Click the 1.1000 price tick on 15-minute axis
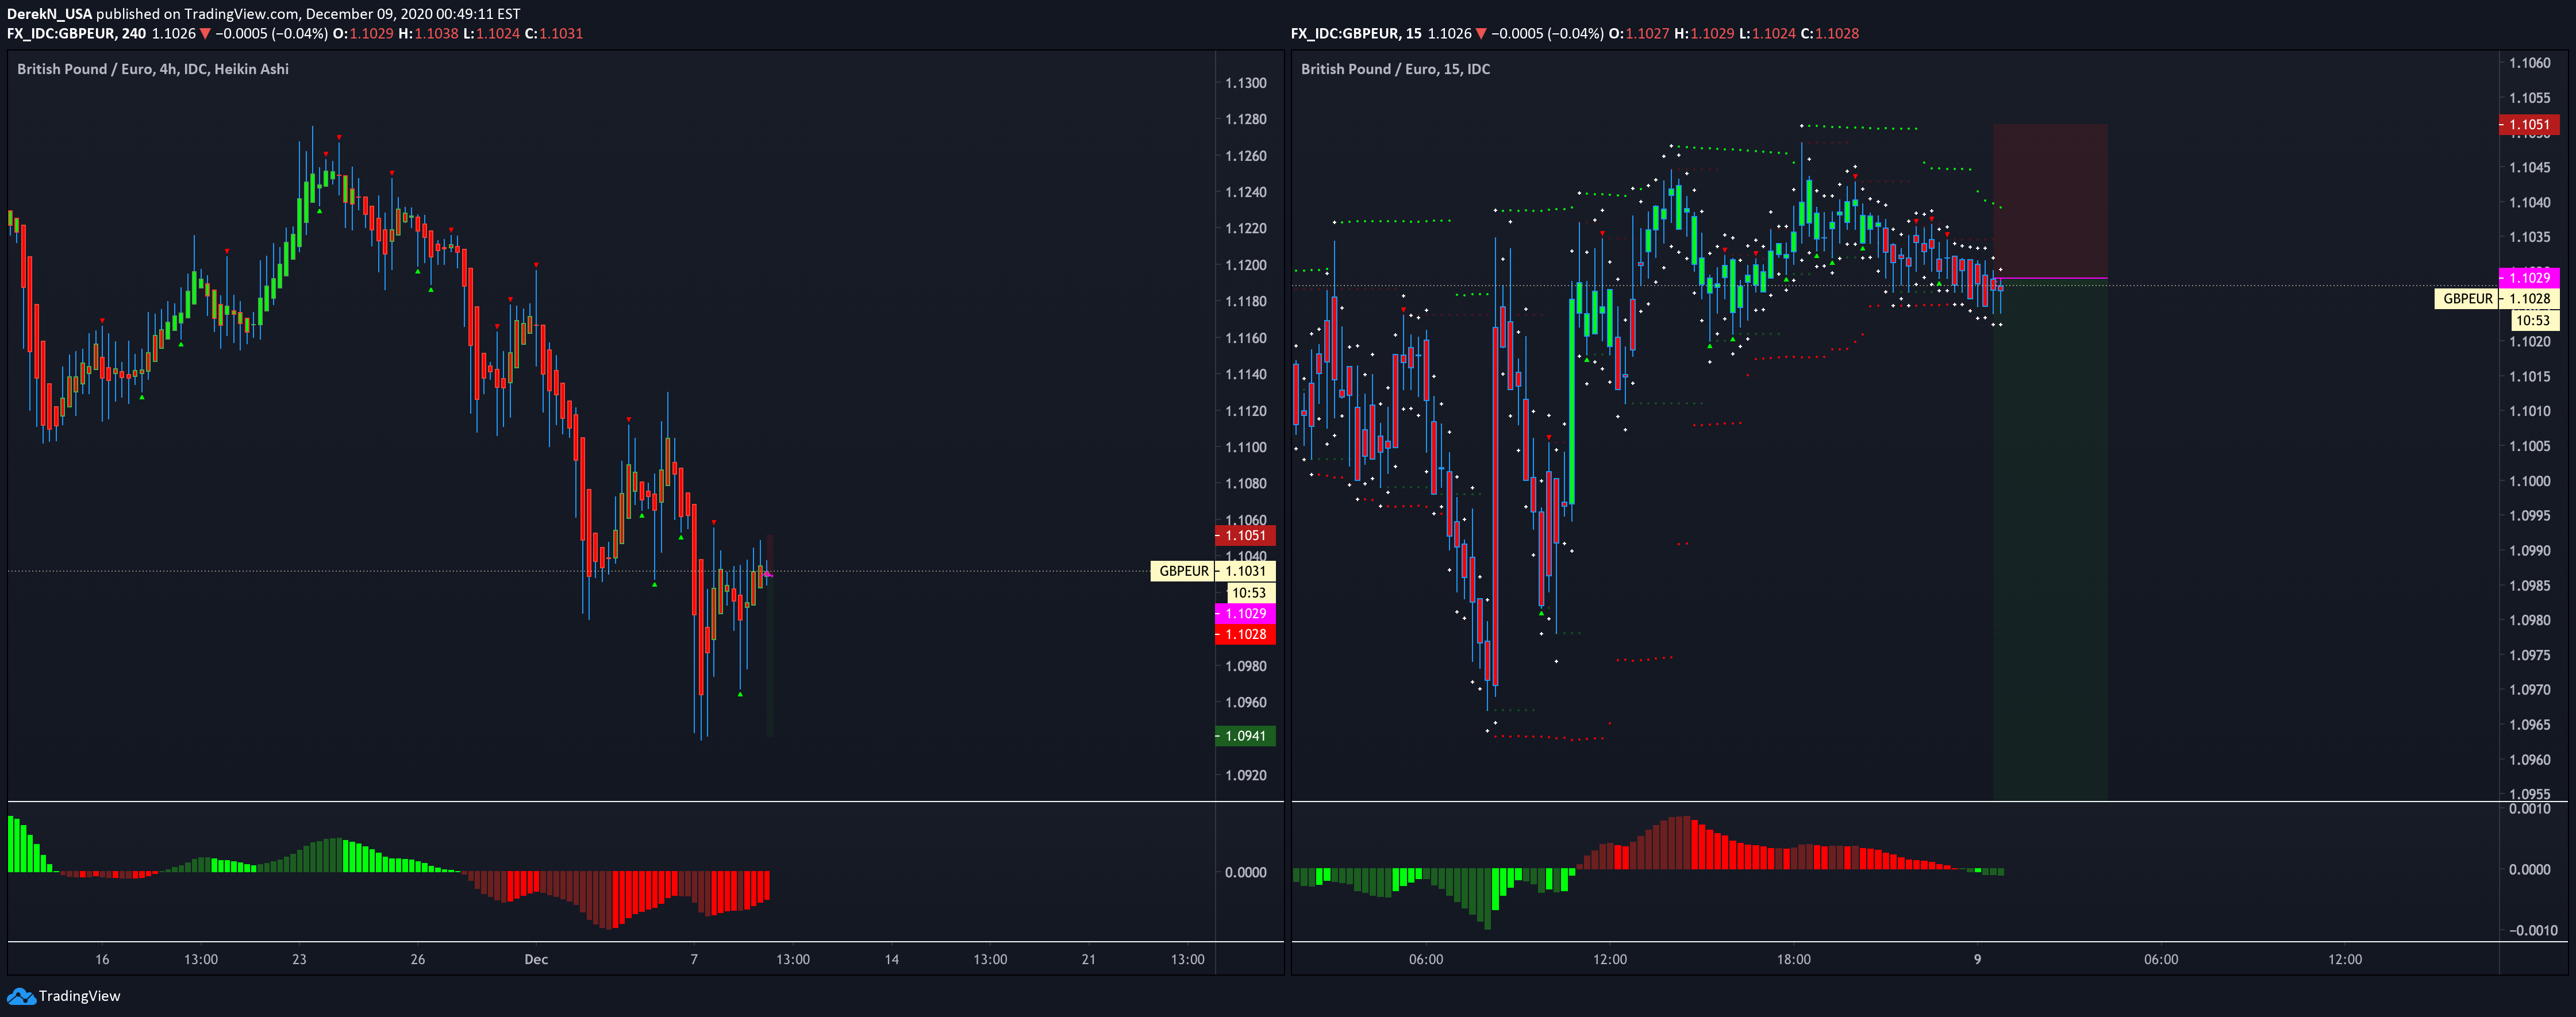2576x1017 pixels. tap(2530, 481)
